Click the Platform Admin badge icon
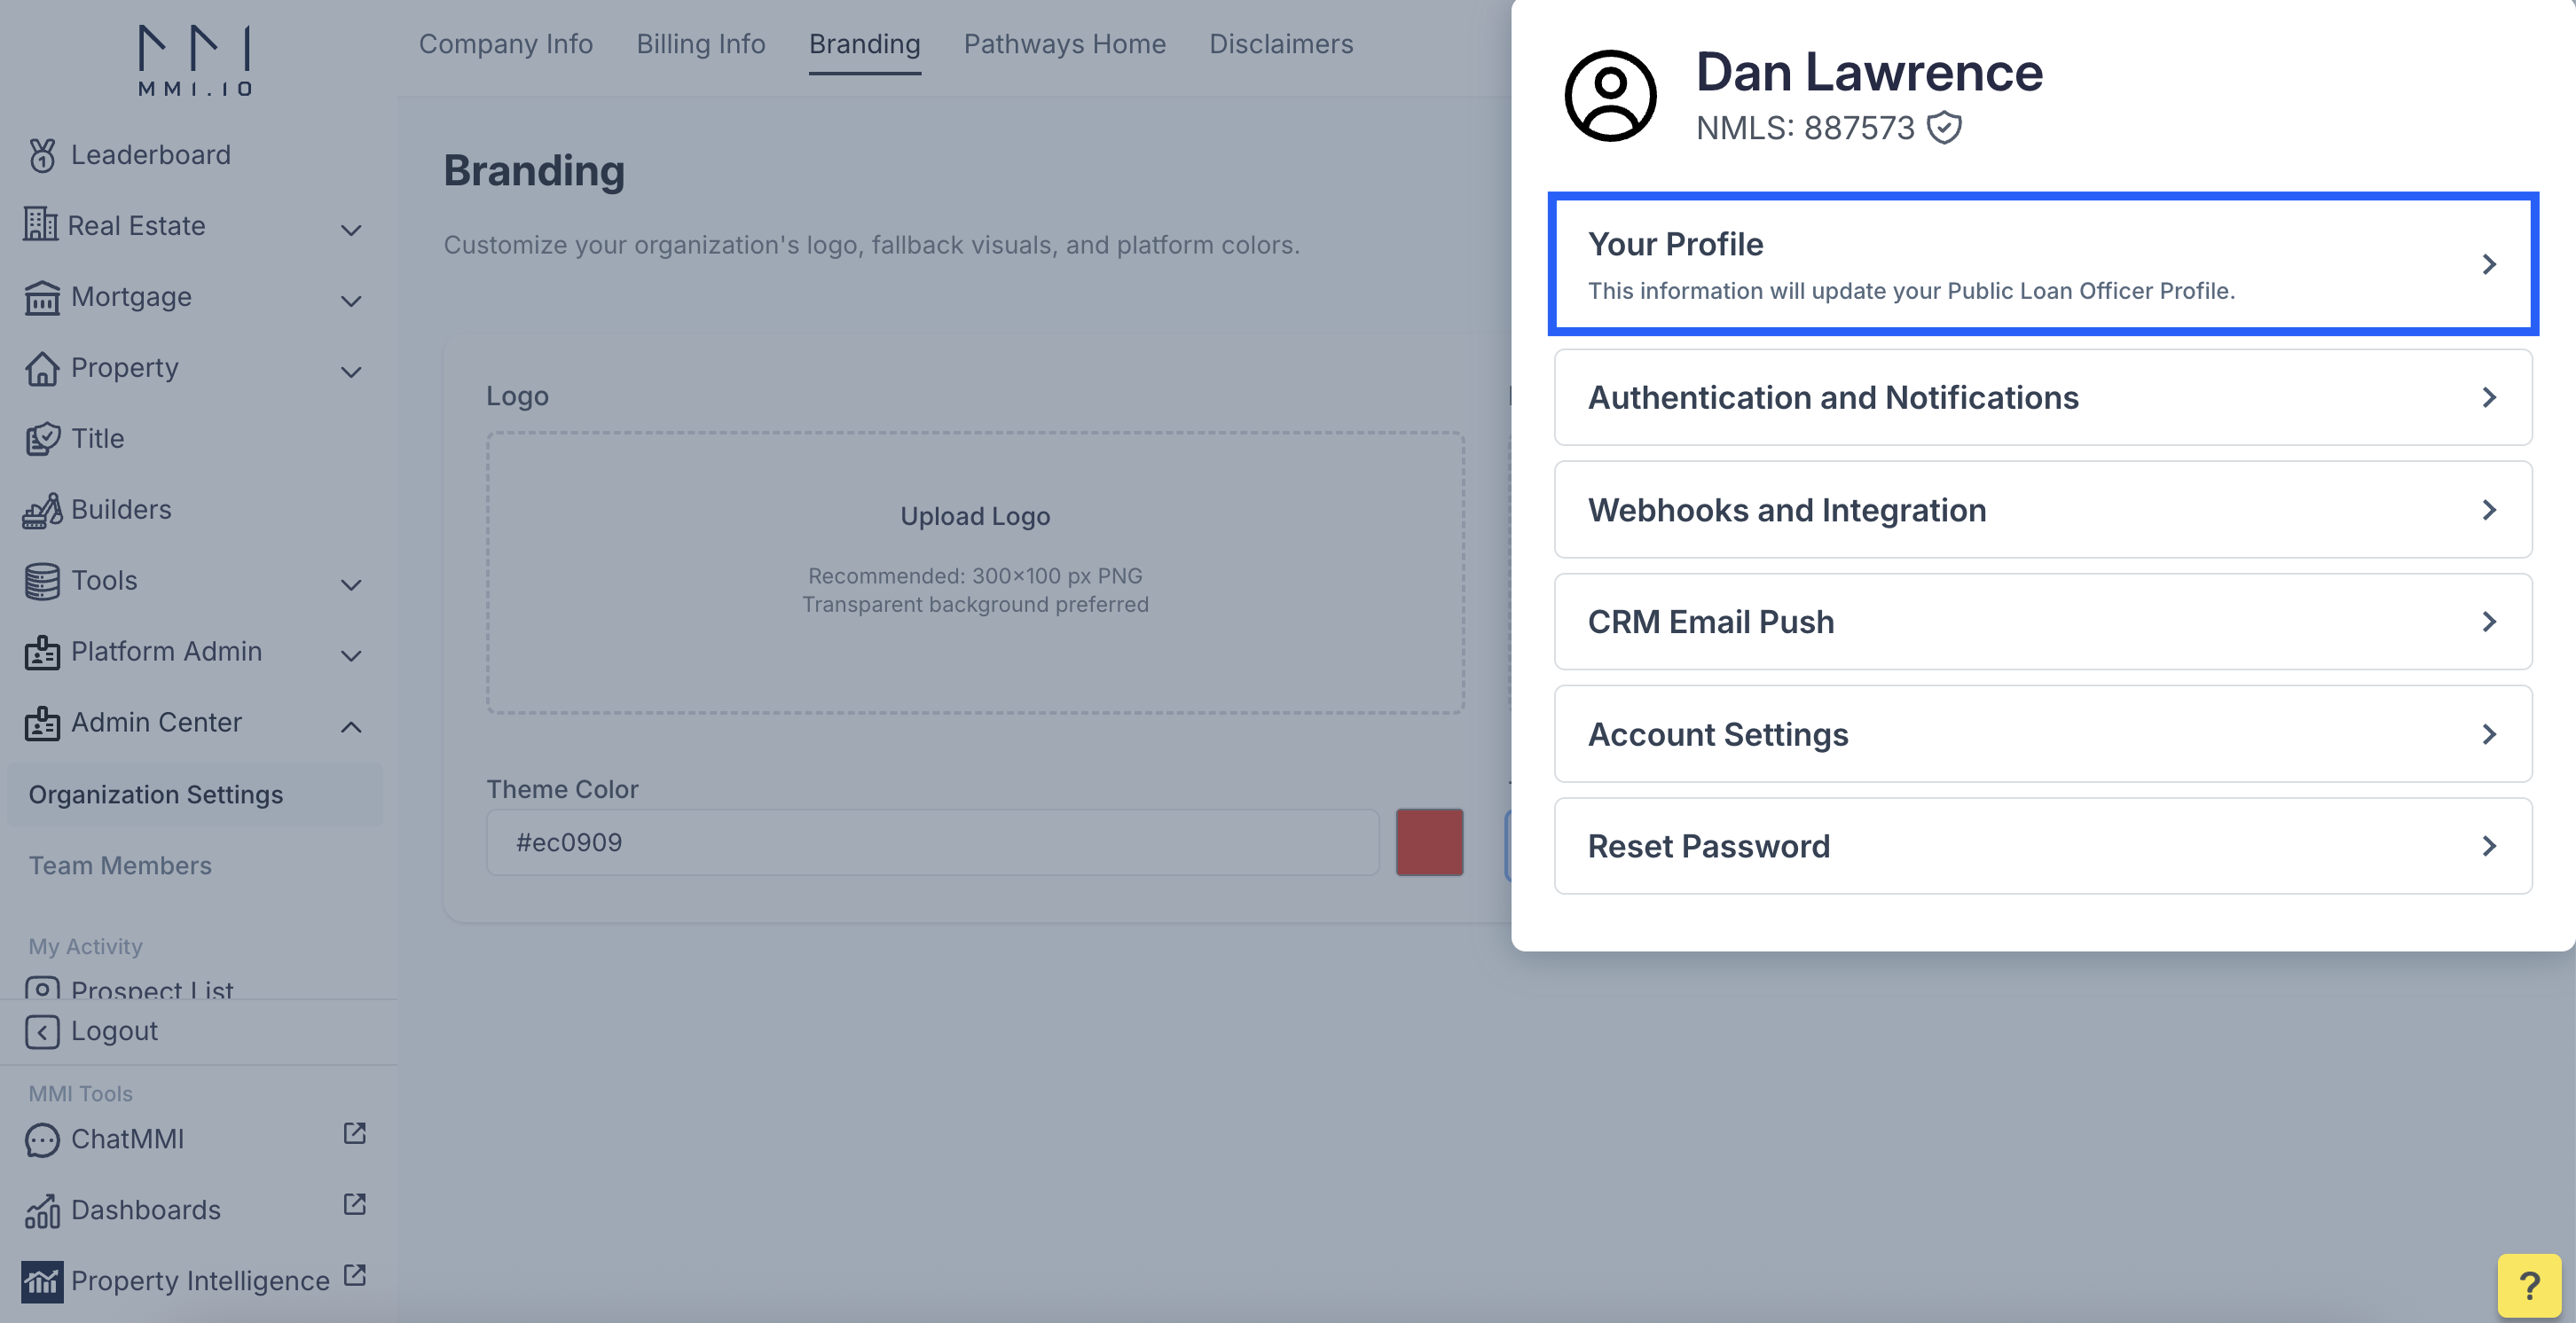2576x1323 pixels. pos(42,652)
